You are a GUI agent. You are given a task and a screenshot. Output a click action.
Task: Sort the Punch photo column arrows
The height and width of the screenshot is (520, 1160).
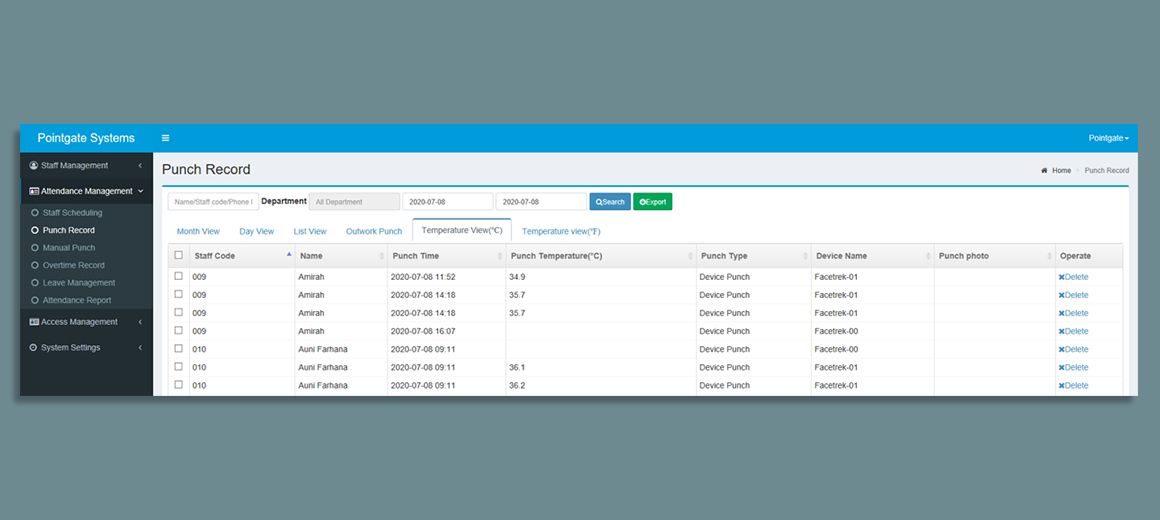coord(1050,256)
